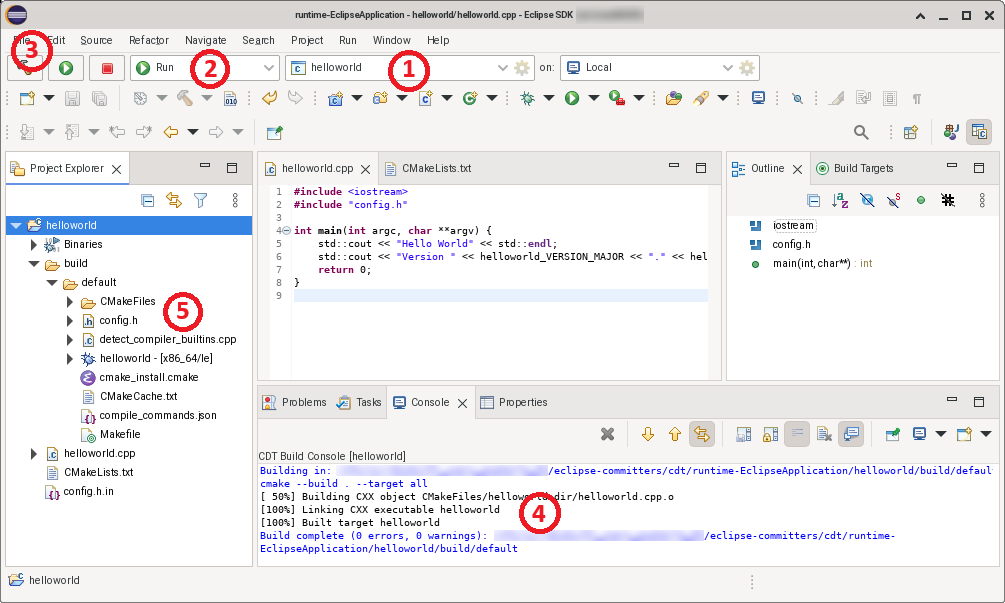Toggle Mark Occurrences toolbar icon
Viewport: 1005px width, 603px height.
pyautogui.click(x=836, y=98)
